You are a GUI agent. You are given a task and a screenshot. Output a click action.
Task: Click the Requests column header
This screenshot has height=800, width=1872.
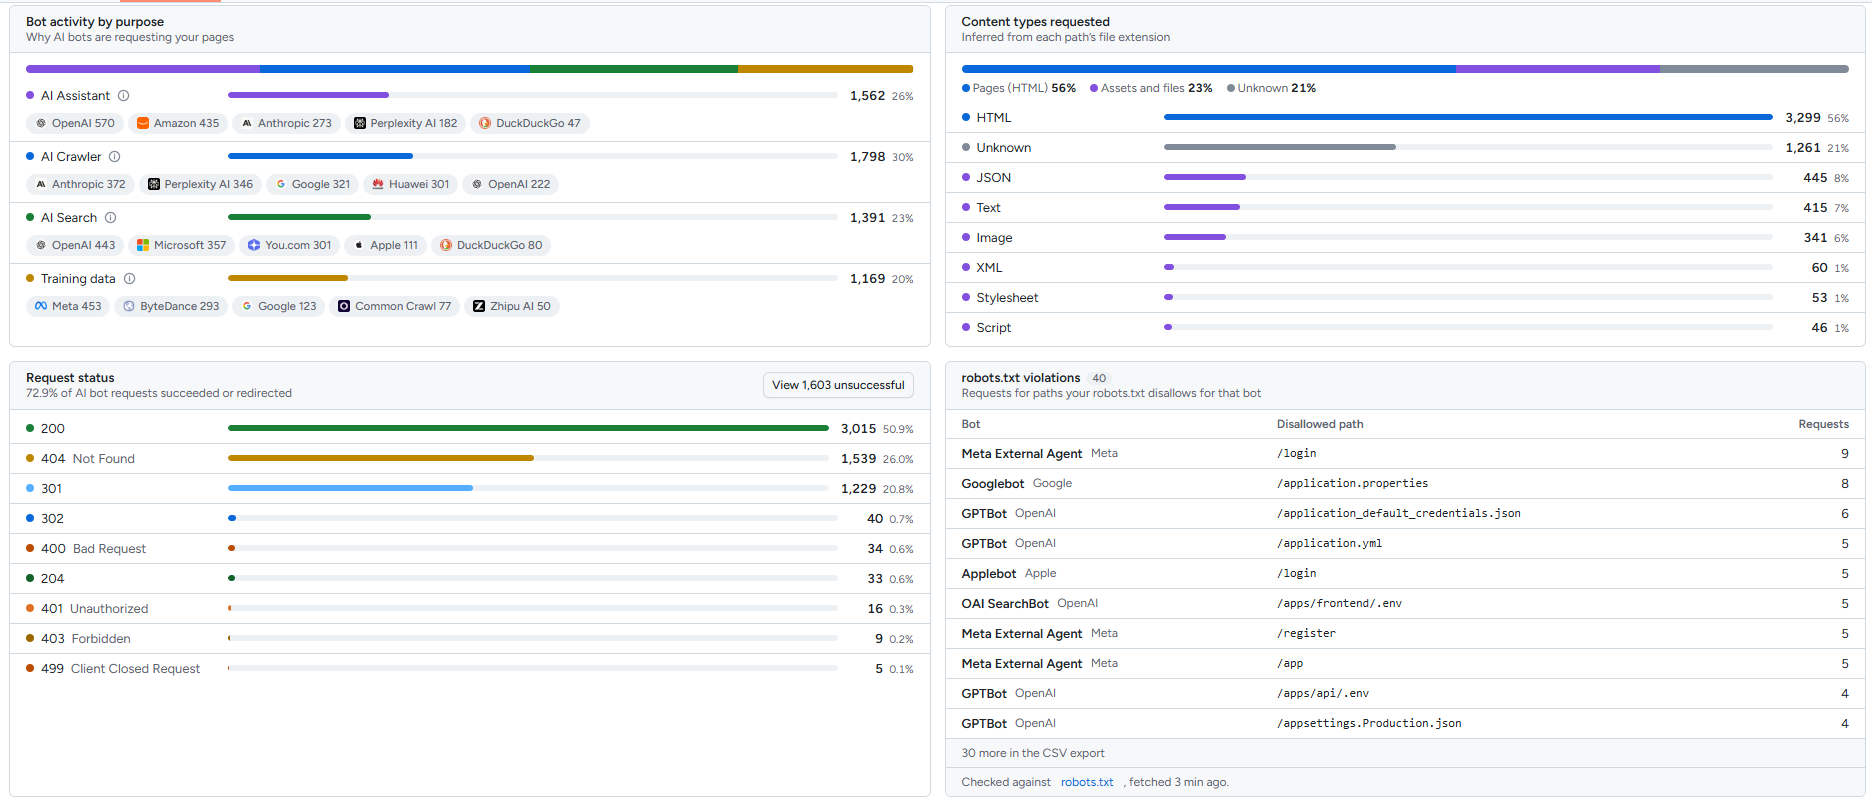(x=1824, y=425)
